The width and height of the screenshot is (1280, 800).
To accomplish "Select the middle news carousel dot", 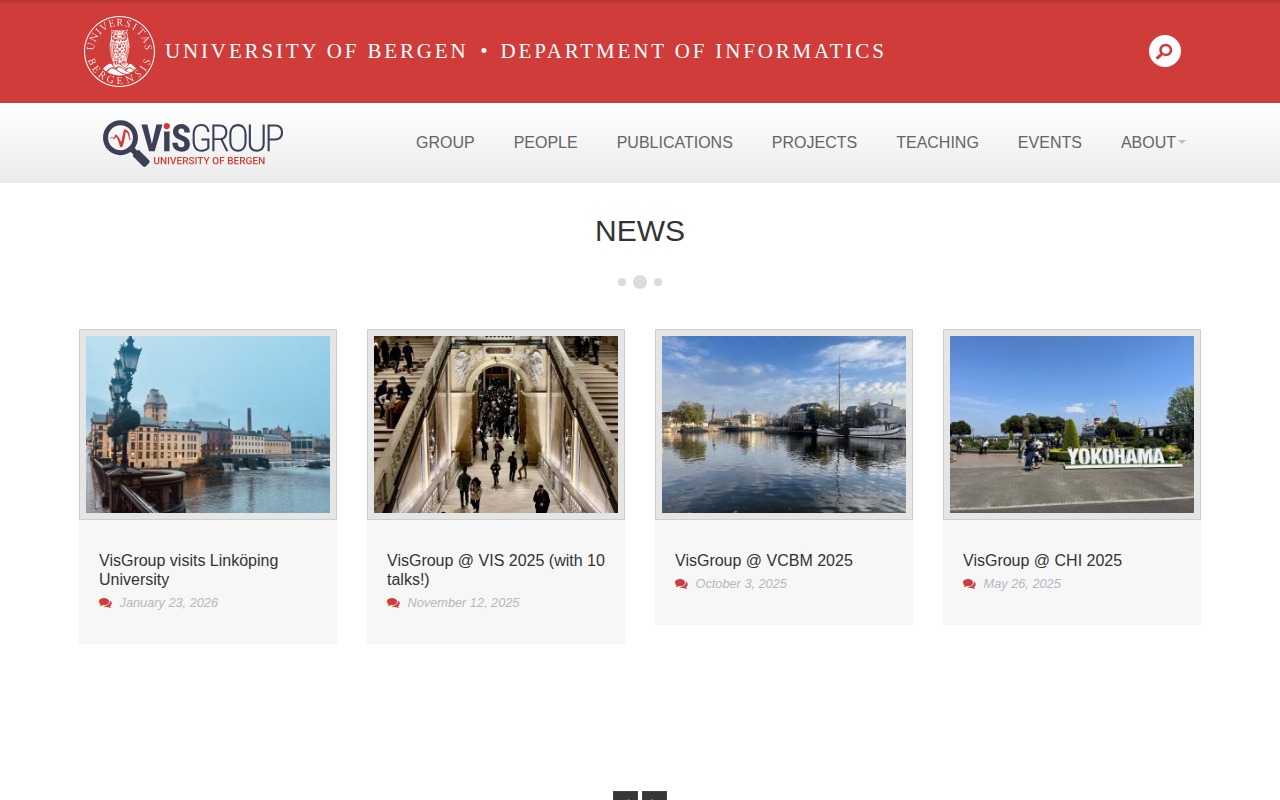I will click(x=640, y=282).
